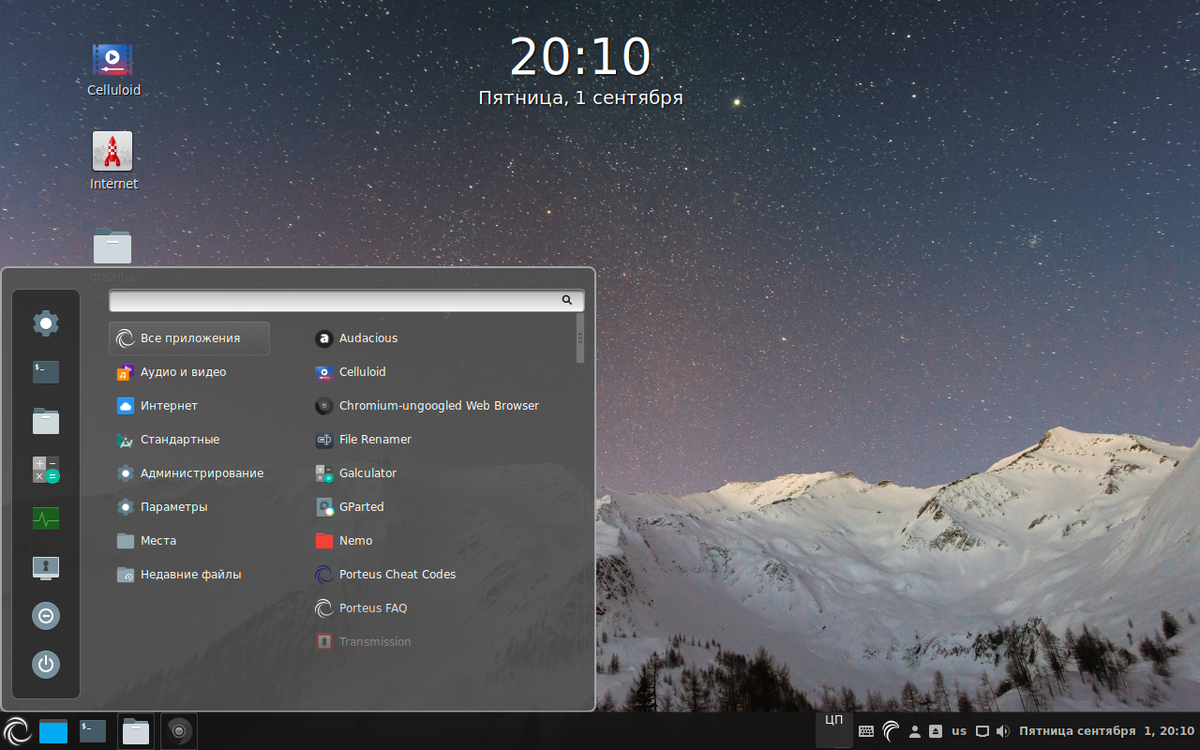1200x750 pixels.
Task: Open calculator from menu favorites sidebar
Action: (x=46, y=470)
